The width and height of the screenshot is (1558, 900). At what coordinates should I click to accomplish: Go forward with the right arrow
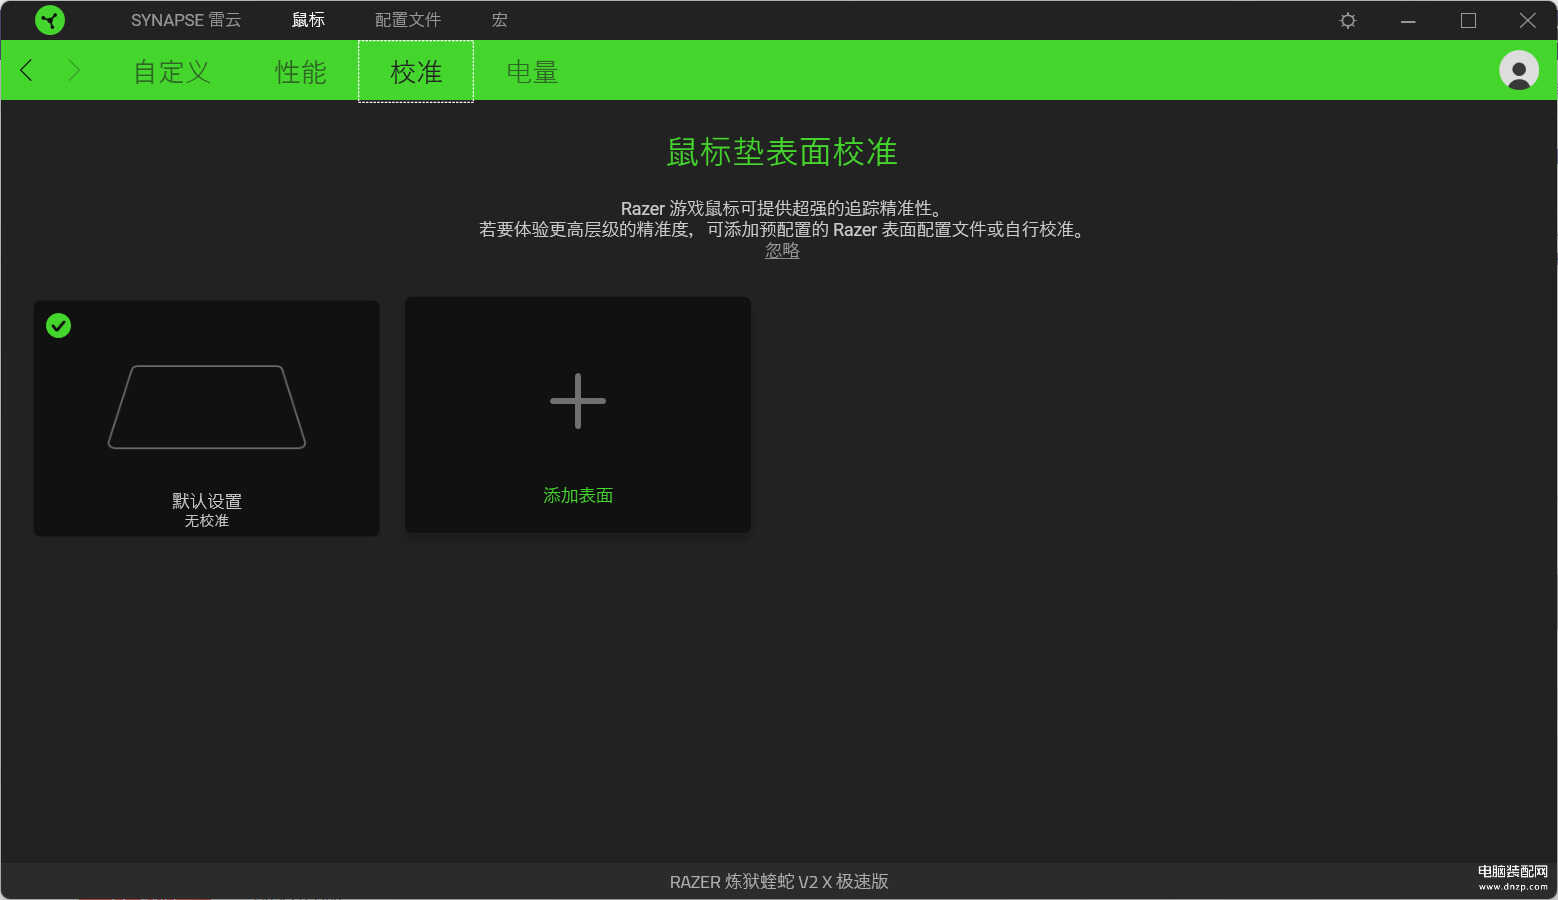(73, 70)
